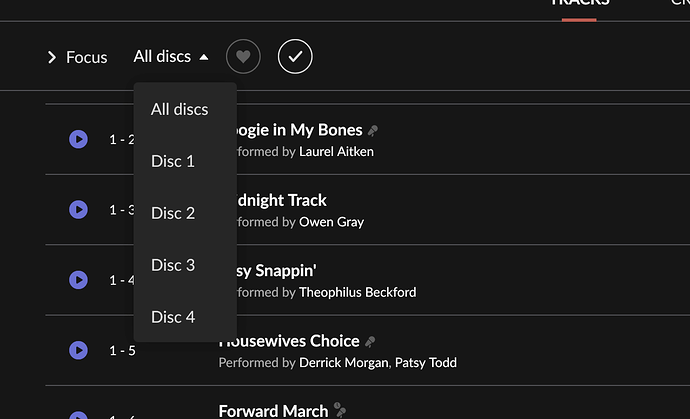Expand the Focus panel chevron
The width and height of the screenshot is (690, 419).
tap(52, 57)
